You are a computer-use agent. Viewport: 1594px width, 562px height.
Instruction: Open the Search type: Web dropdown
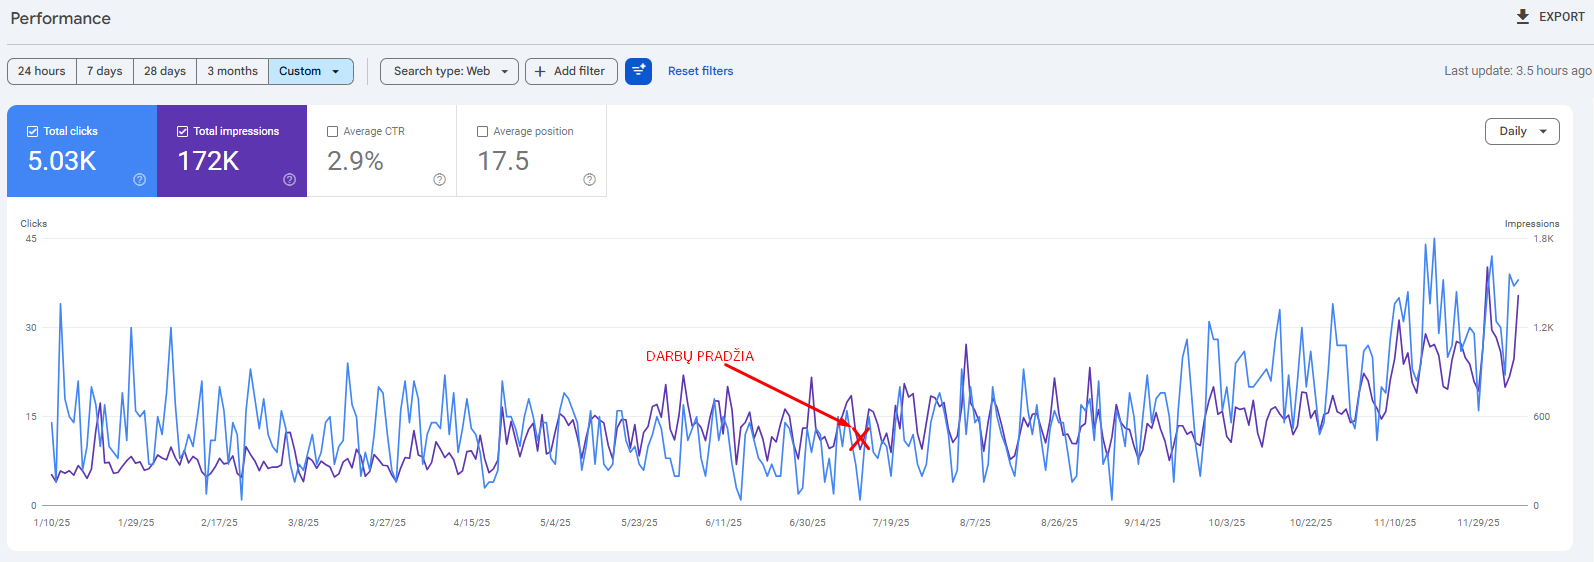point(449,71)
